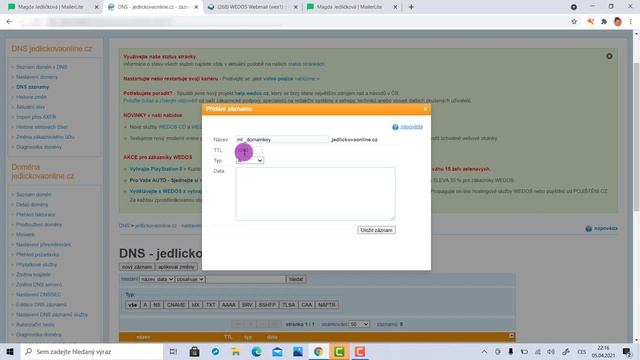
Task: Open Historie změn in sidebar
Action: click(31, 97)
